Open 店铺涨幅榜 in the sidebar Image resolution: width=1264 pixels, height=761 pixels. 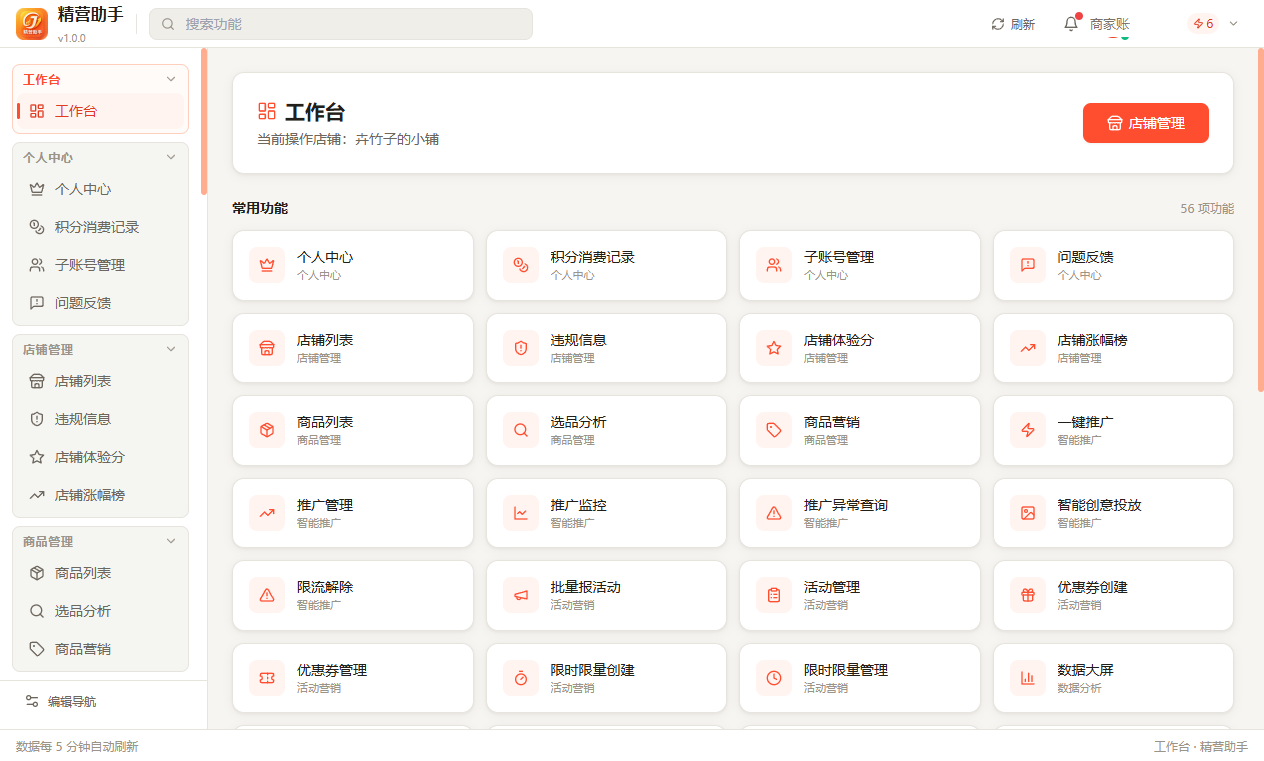[100, 495]
